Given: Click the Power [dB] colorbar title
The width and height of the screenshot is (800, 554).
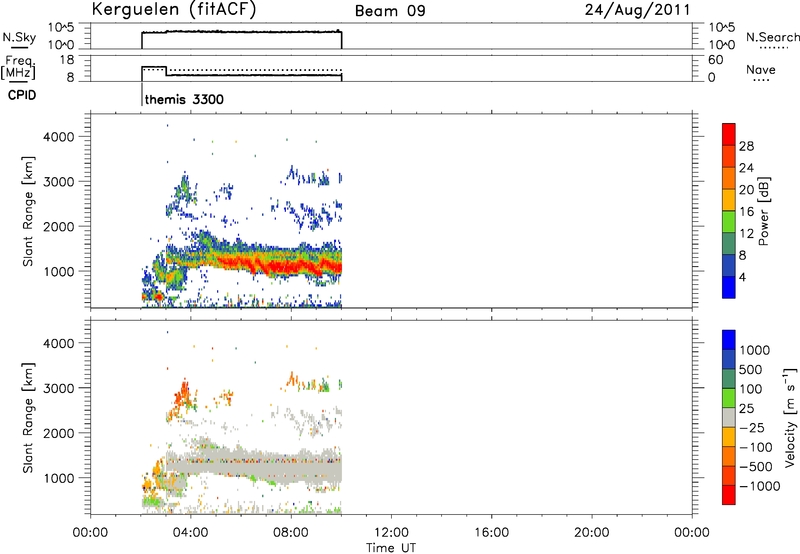Looking at the screenshot, I should [x=764, y=211].
